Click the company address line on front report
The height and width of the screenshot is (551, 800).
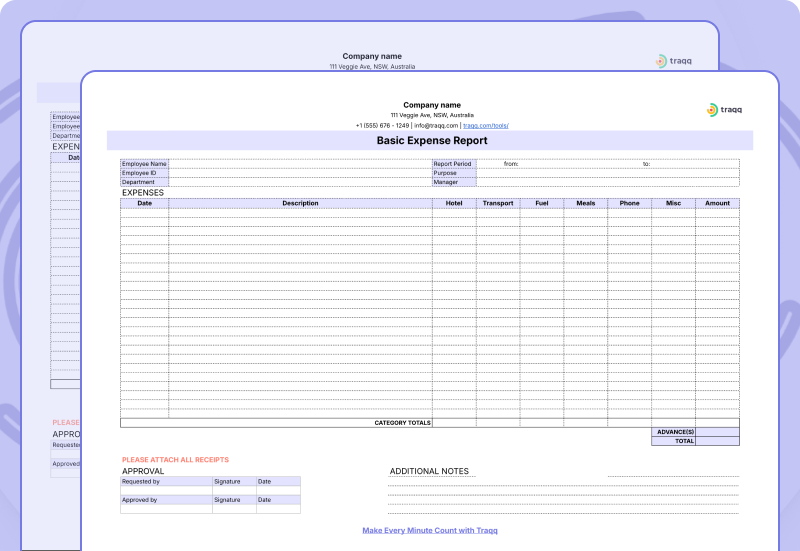[432, 115]
